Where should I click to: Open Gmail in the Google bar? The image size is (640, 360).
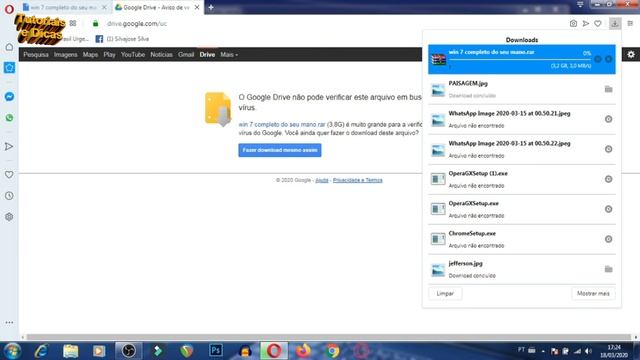tap(186, 54)
